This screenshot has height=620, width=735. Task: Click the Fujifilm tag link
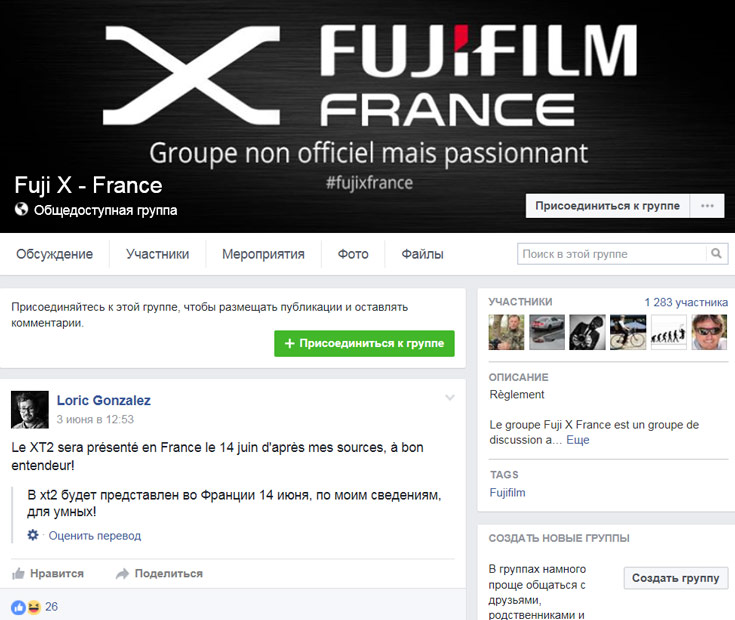click(x=507, y=493)
